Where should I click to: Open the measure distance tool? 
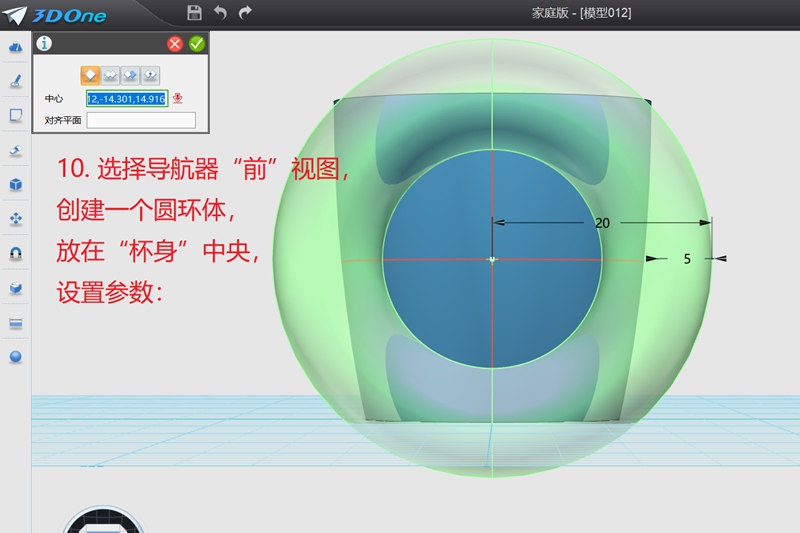point(16,322)
